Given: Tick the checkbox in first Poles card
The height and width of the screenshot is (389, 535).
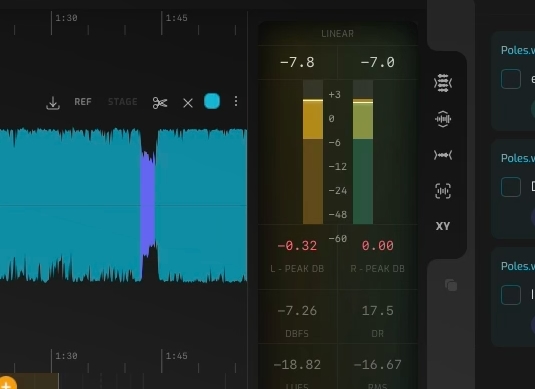Looking at the screenshot, I should 511,79.
